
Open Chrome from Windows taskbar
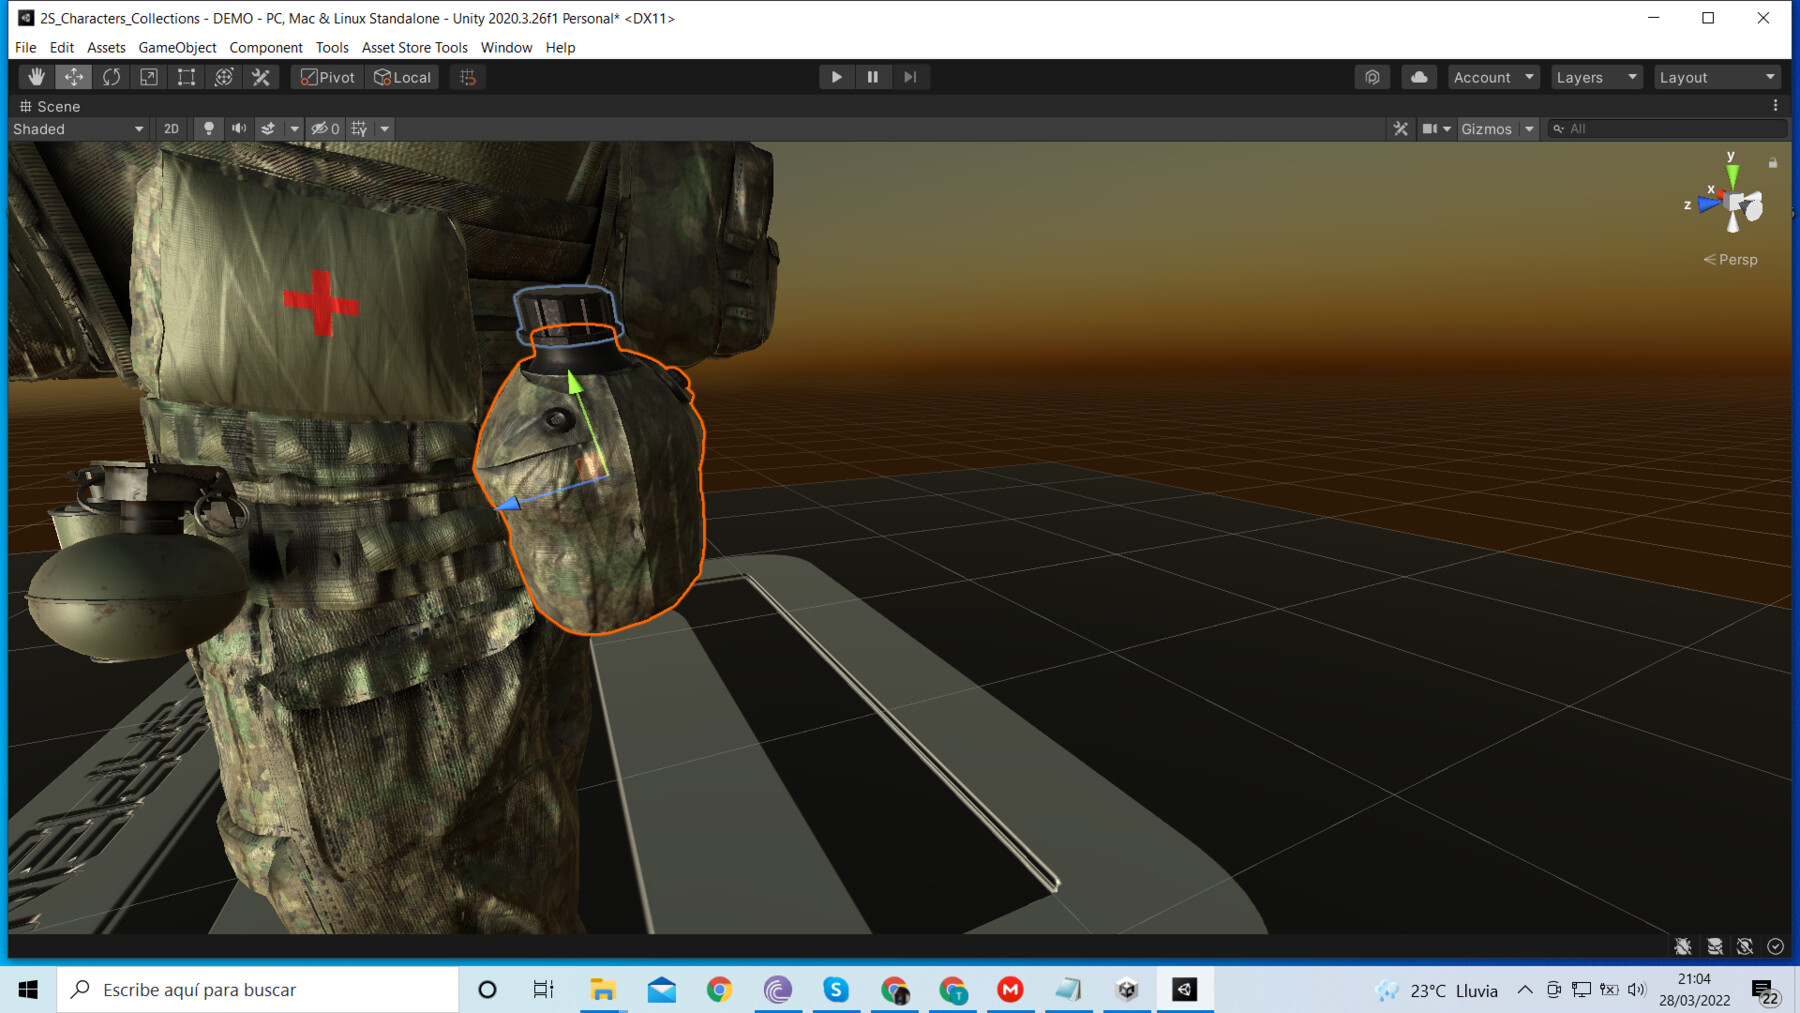click(719, 989)
